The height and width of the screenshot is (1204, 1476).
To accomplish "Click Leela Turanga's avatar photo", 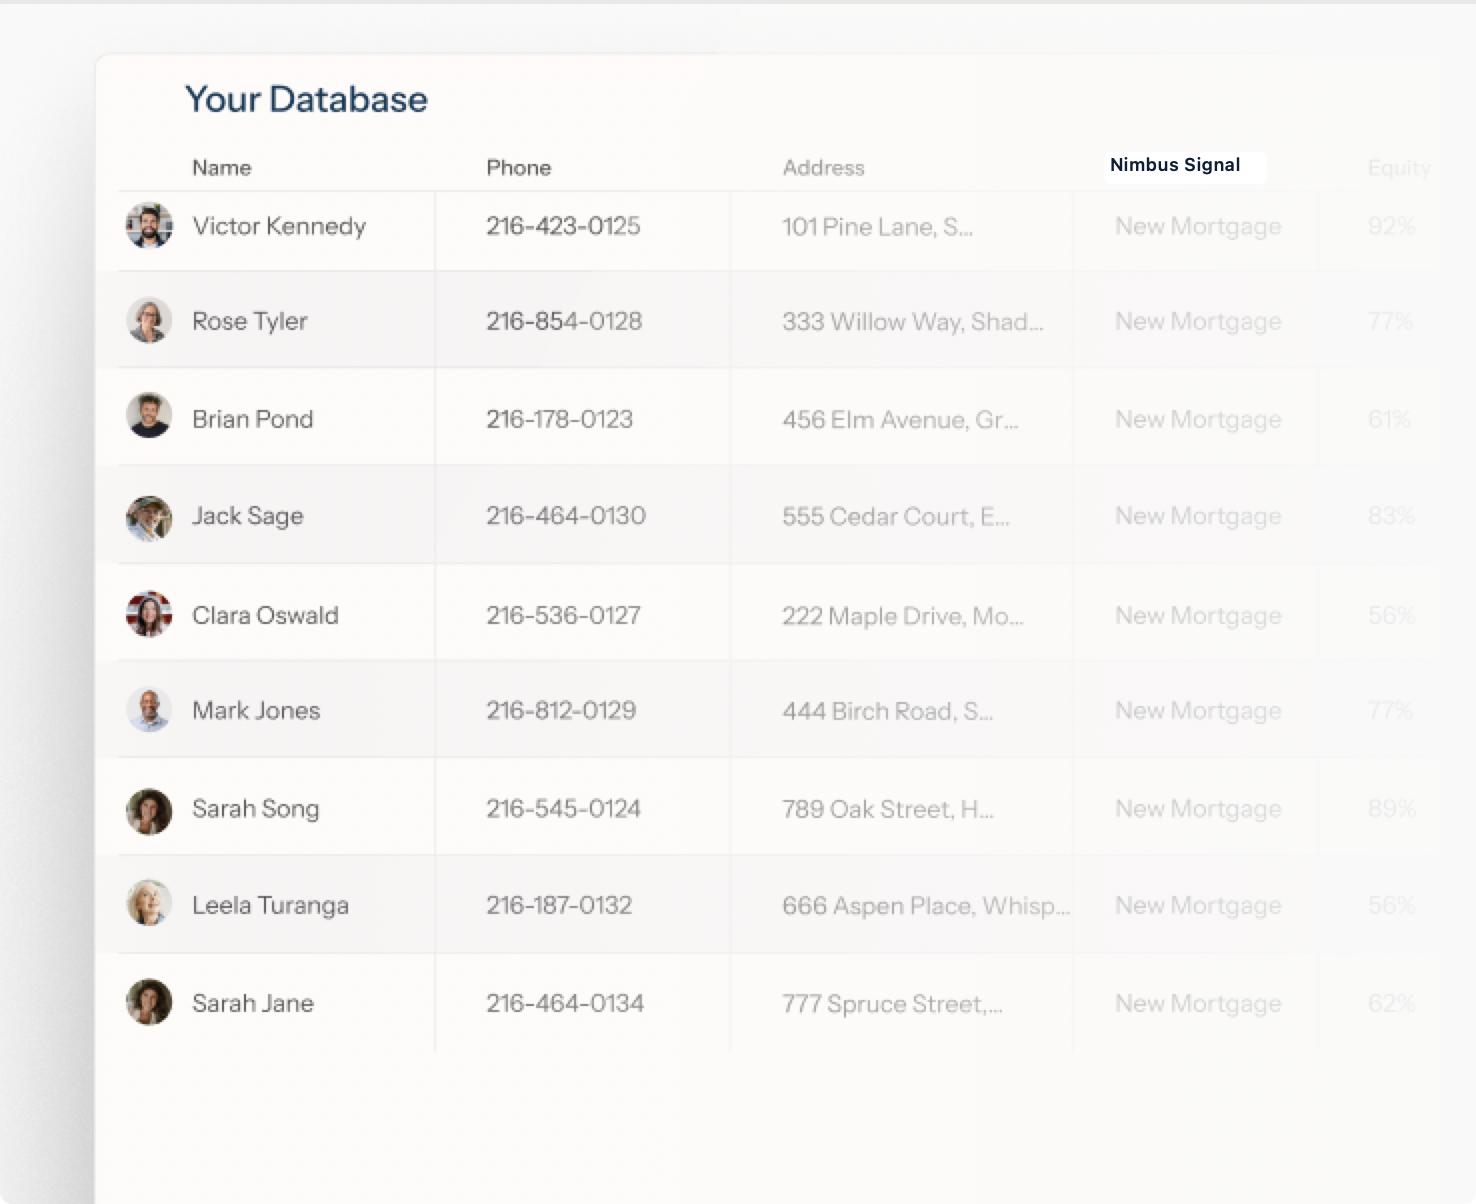I will tap(149, 903).
